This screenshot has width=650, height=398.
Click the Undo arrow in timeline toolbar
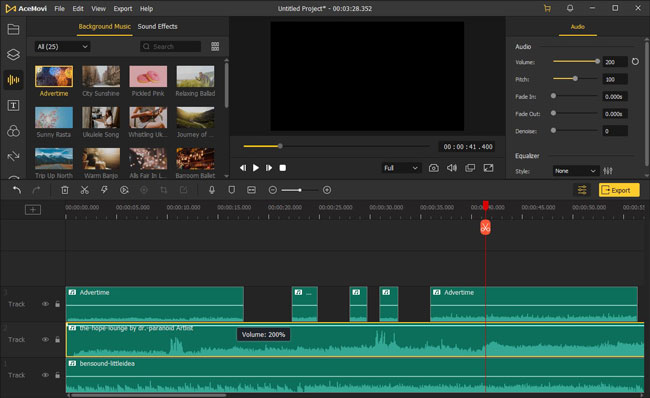(17, 190)
